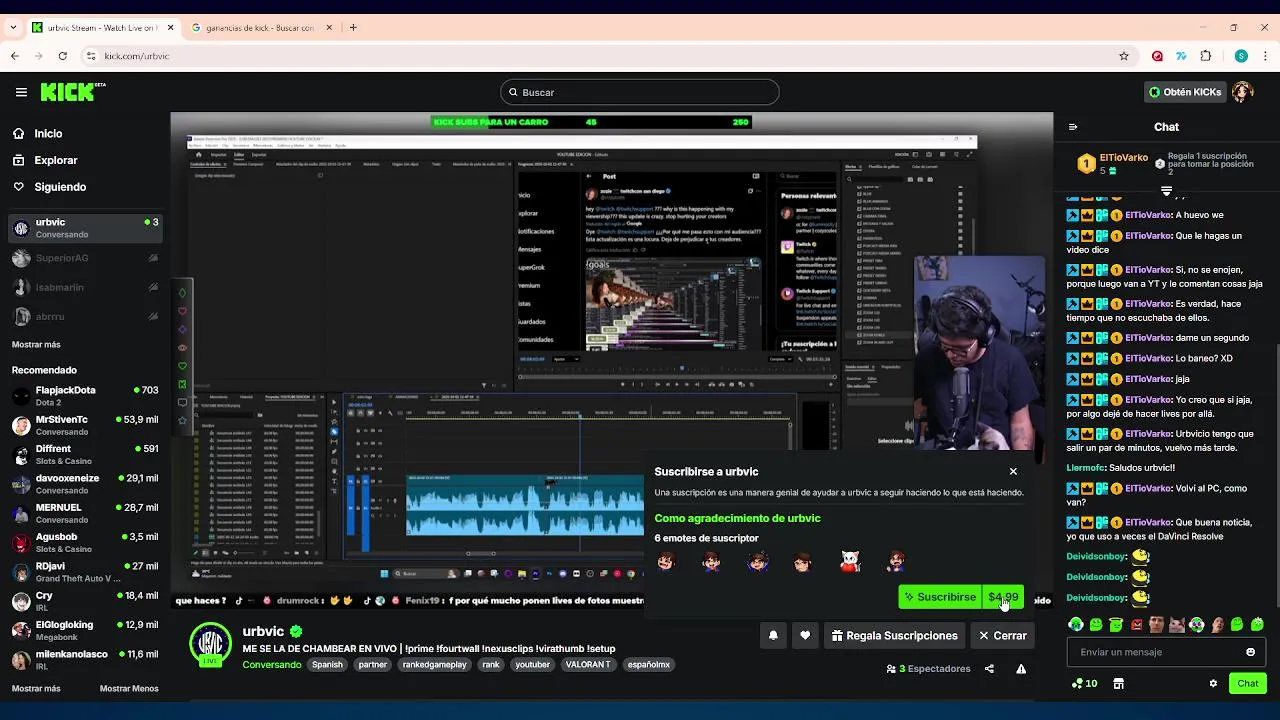Viewport: 1280px width, 720px height.
Task: Report the stream with warning icon
Action: point(1021,669)
